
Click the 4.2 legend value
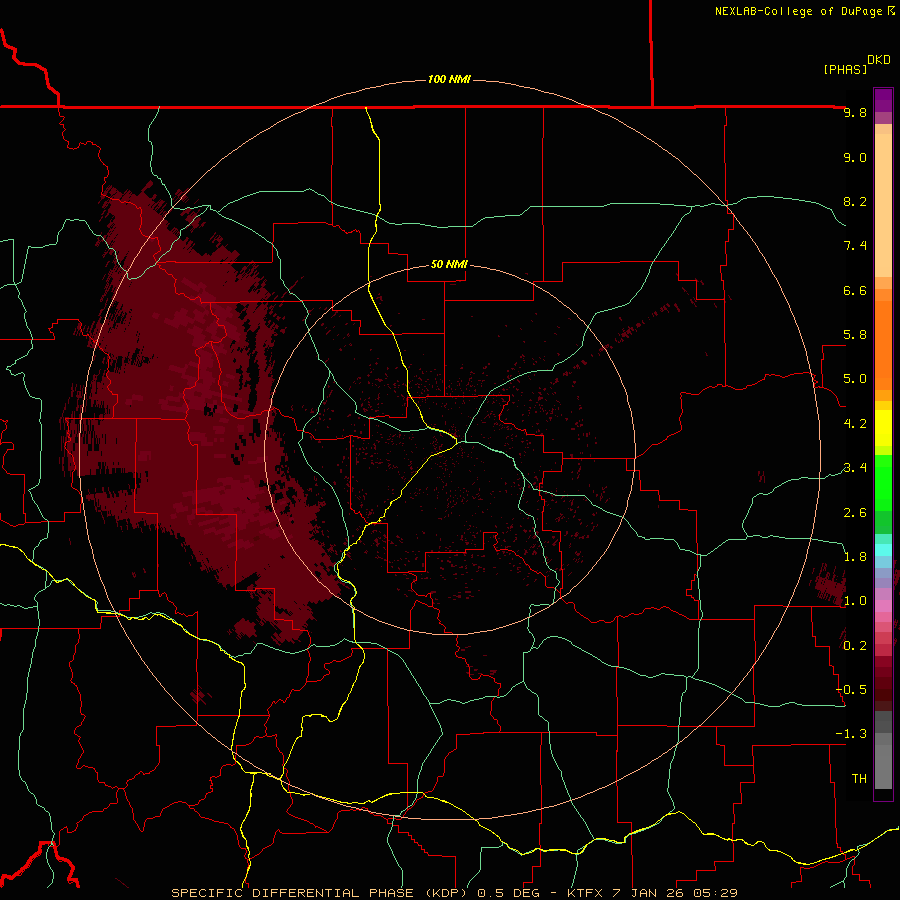(x=855, y=424)
